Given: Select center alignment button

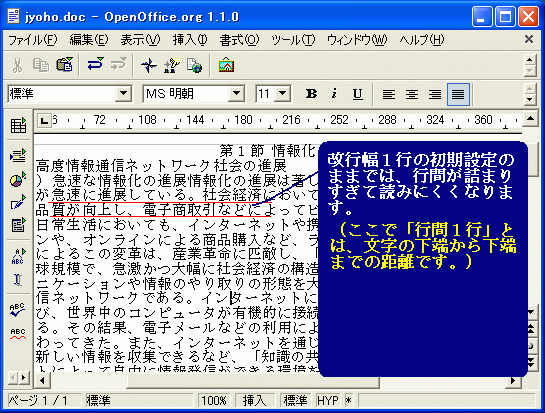Looking at the screenshot, I should [x=412, y=94].
